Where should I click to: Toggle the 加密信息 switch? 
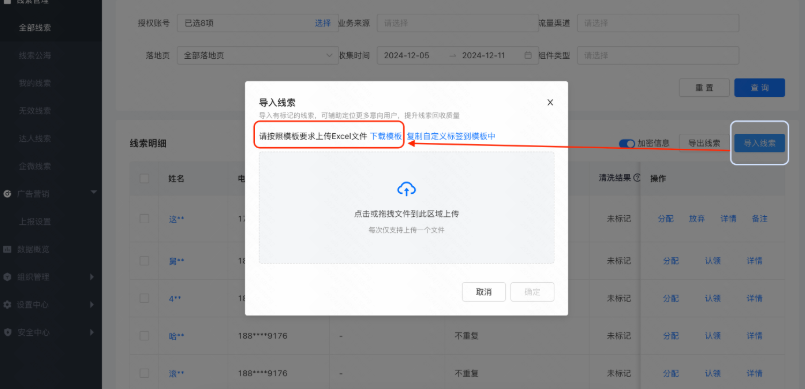point(627,143)
